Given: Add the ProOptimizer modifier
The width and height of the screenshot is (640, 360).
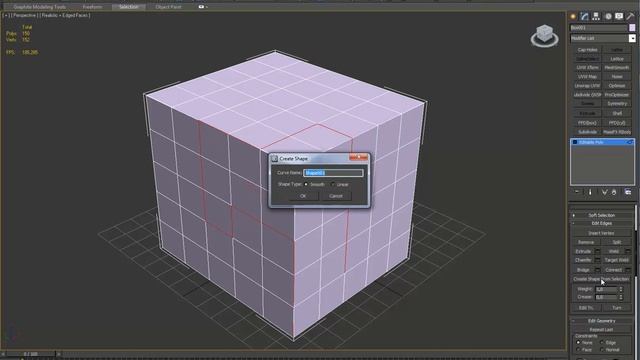Looking at the screenshot, I should tap(617, 95).
